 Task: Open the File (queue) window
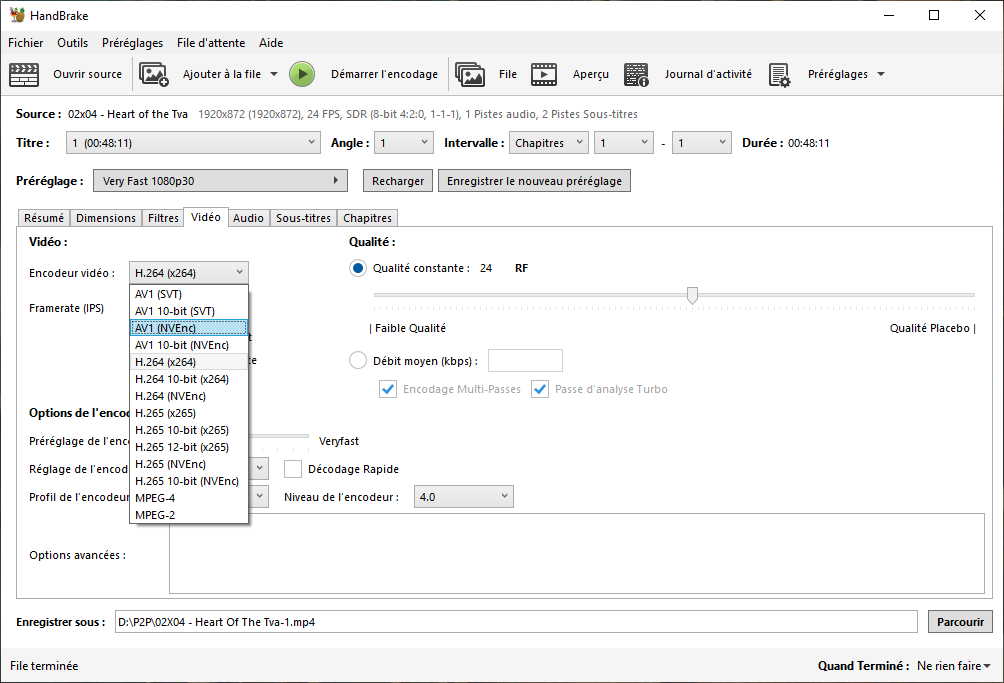[495, 73]
